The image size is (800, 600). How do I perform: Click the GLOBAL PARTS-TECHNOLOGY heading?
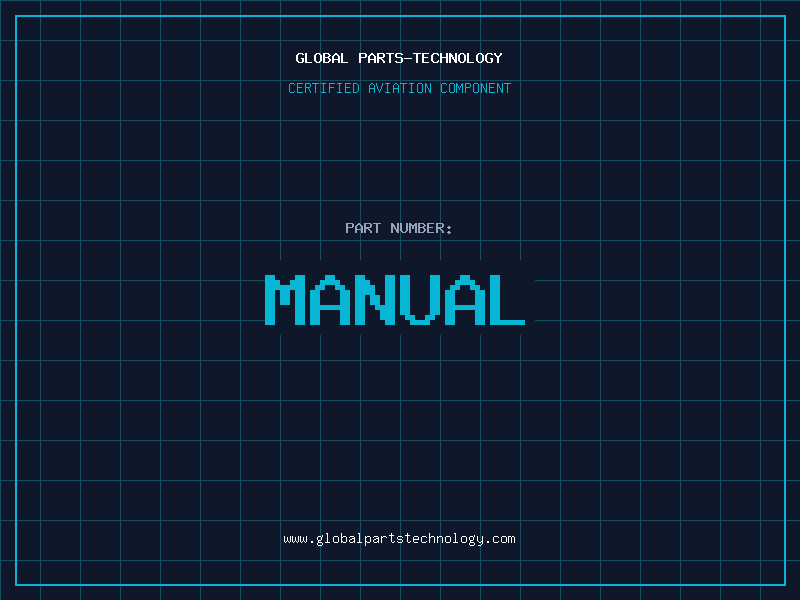pyautogui.click(x=399, y=58)
